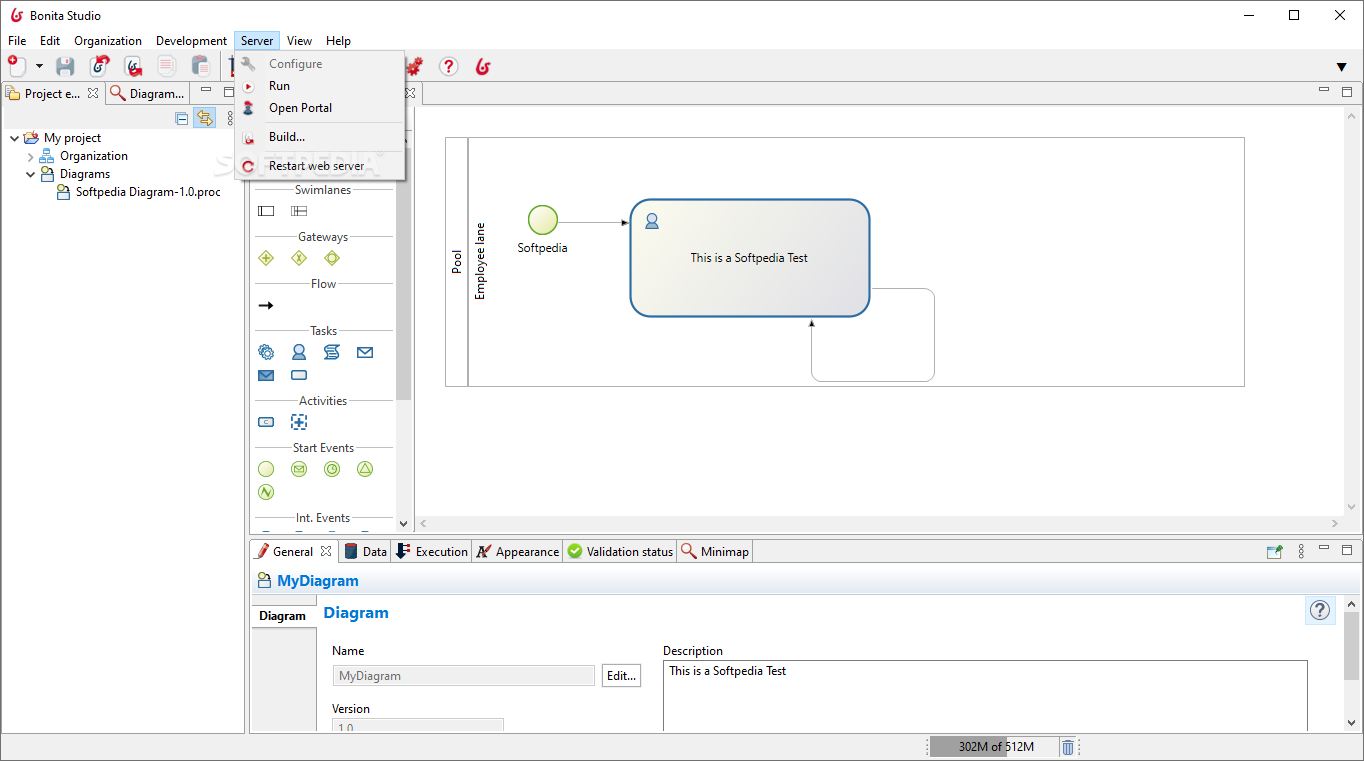
Task: Click the Edit... button beside Name
Action: (621, 676)
